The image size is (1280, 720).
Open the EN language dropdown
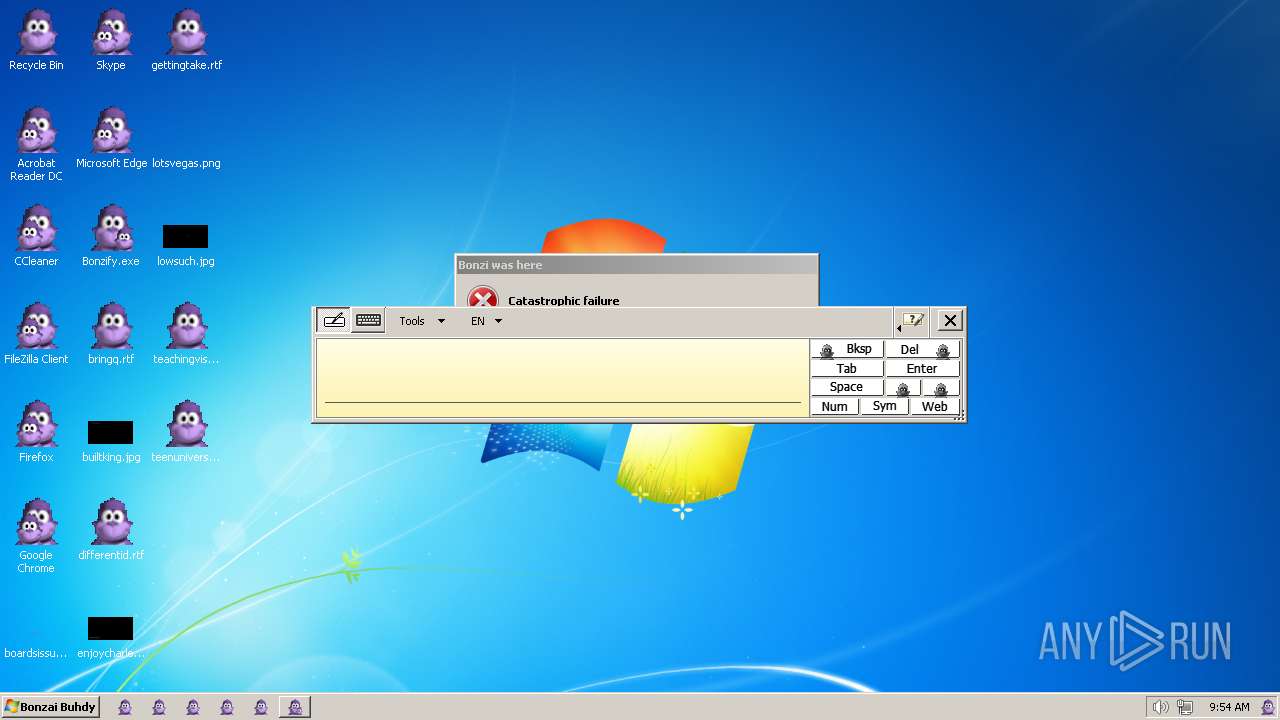(486, 321)
